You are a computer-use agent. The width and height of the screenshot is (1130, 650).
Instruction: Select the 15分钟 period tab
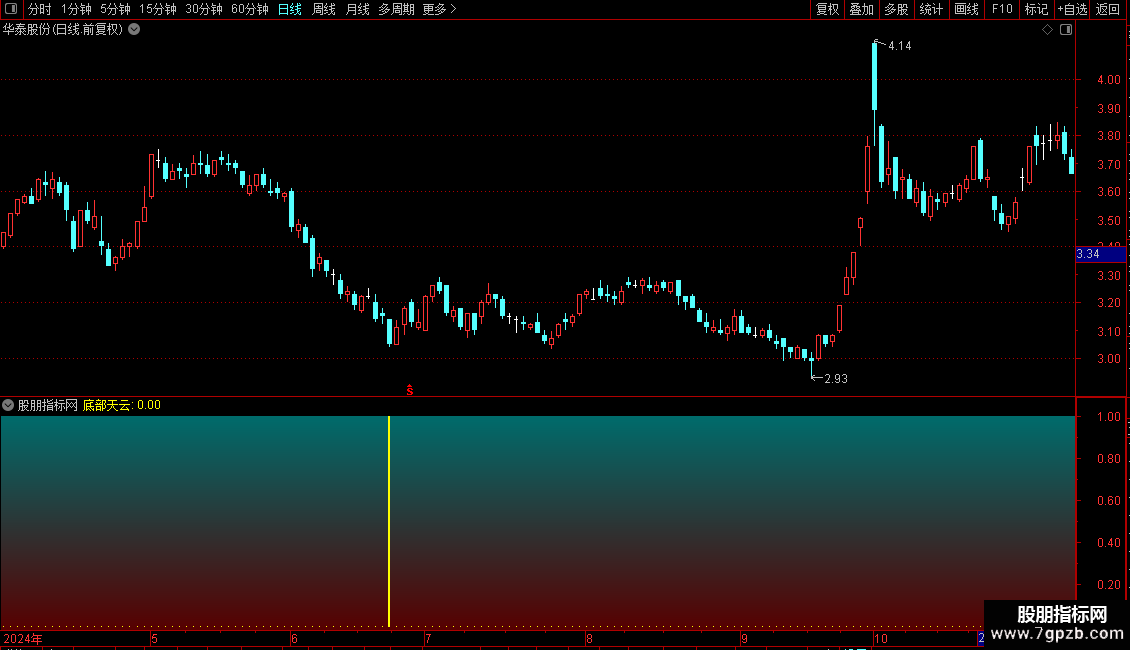pos(157,9)
